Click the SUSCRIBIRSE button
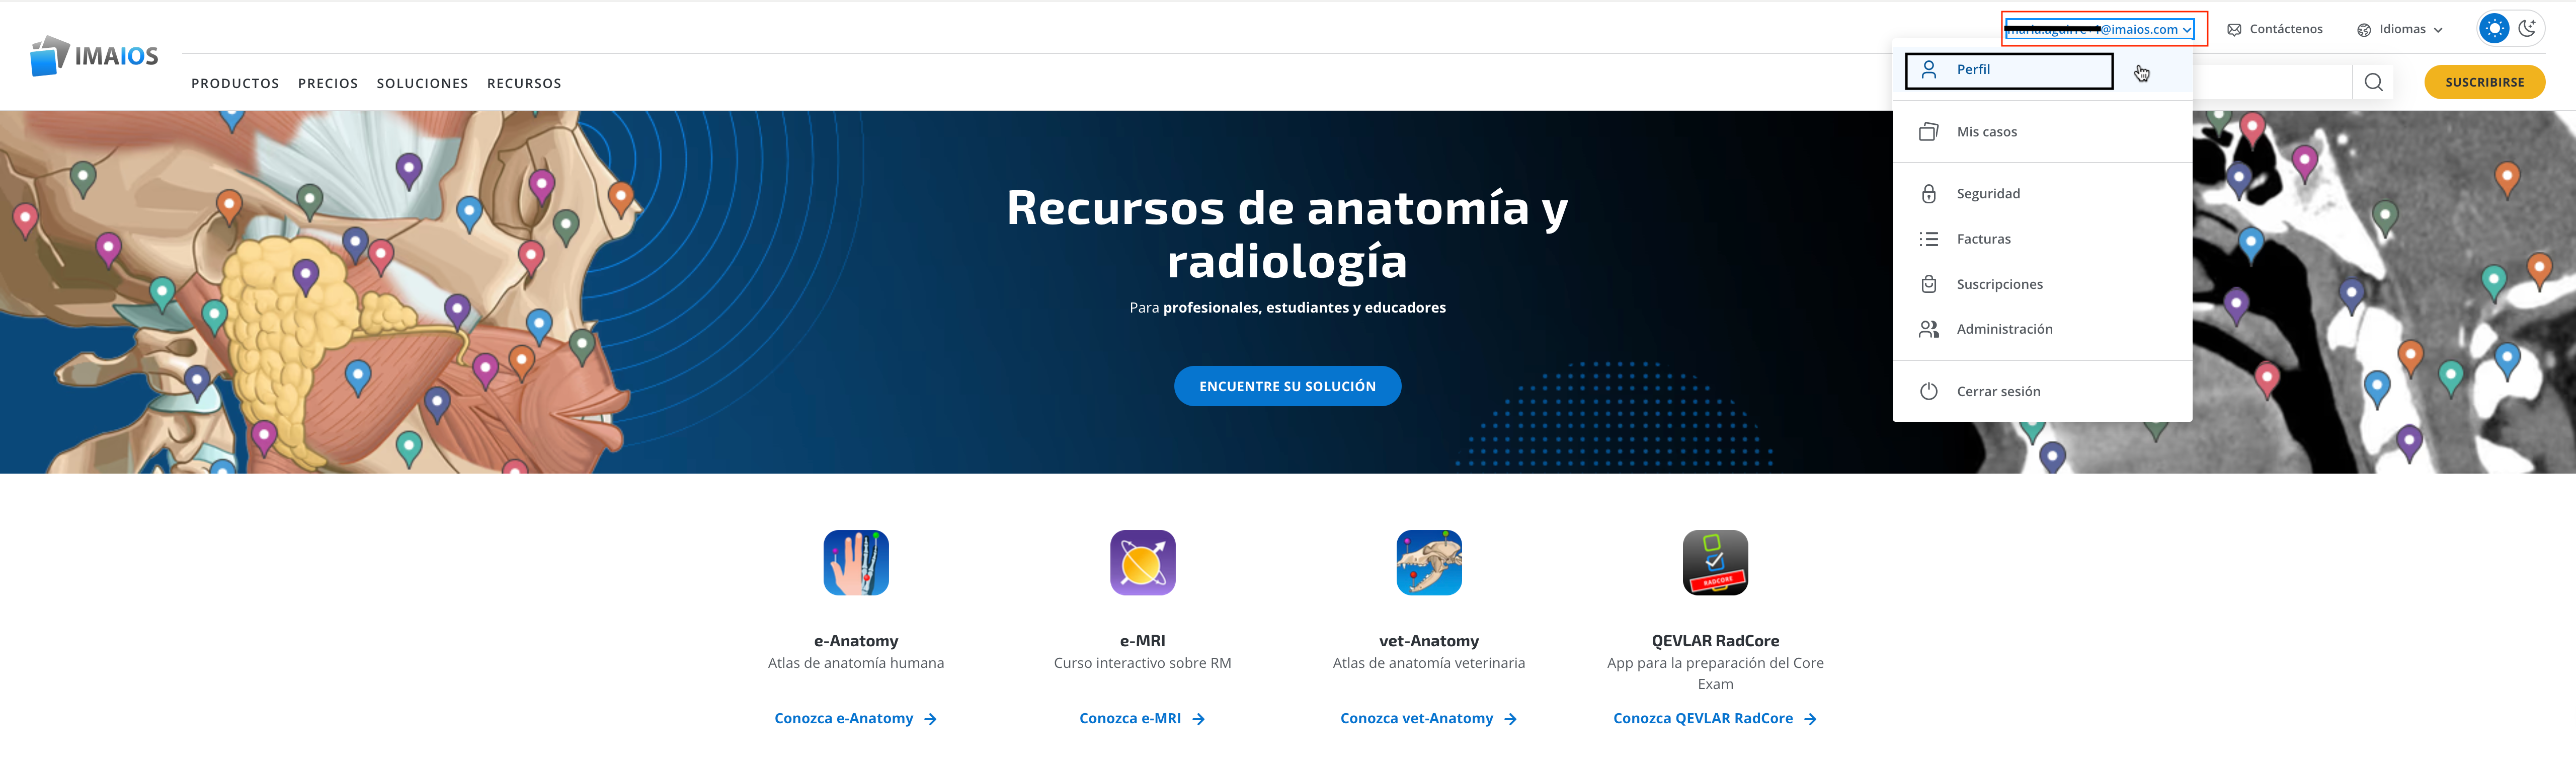This screenshot has width=2576, height=760. coord(2485,82)
